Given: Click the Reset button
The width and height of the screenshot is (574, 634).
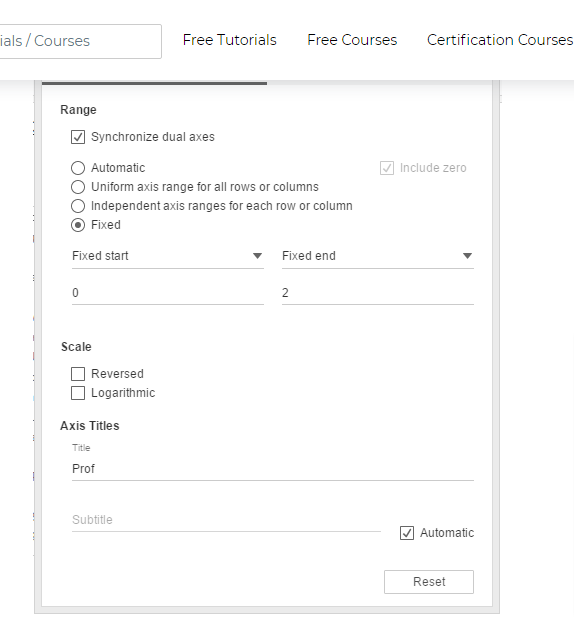Looking at the screenshot, I should coord(429,582).
